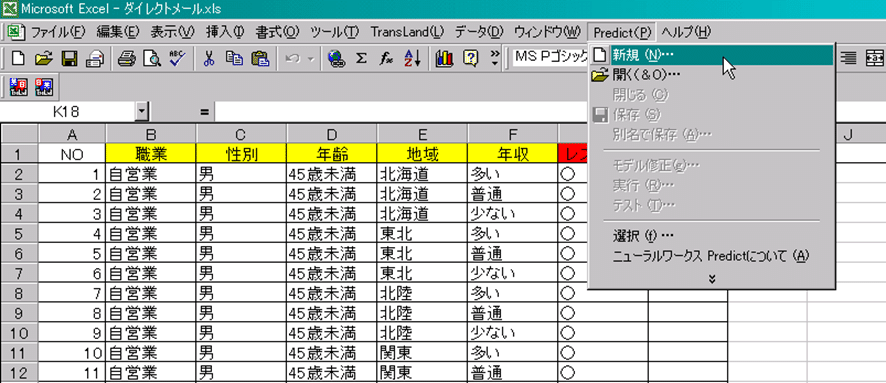Click the AutoSum sigma icon

362,59
